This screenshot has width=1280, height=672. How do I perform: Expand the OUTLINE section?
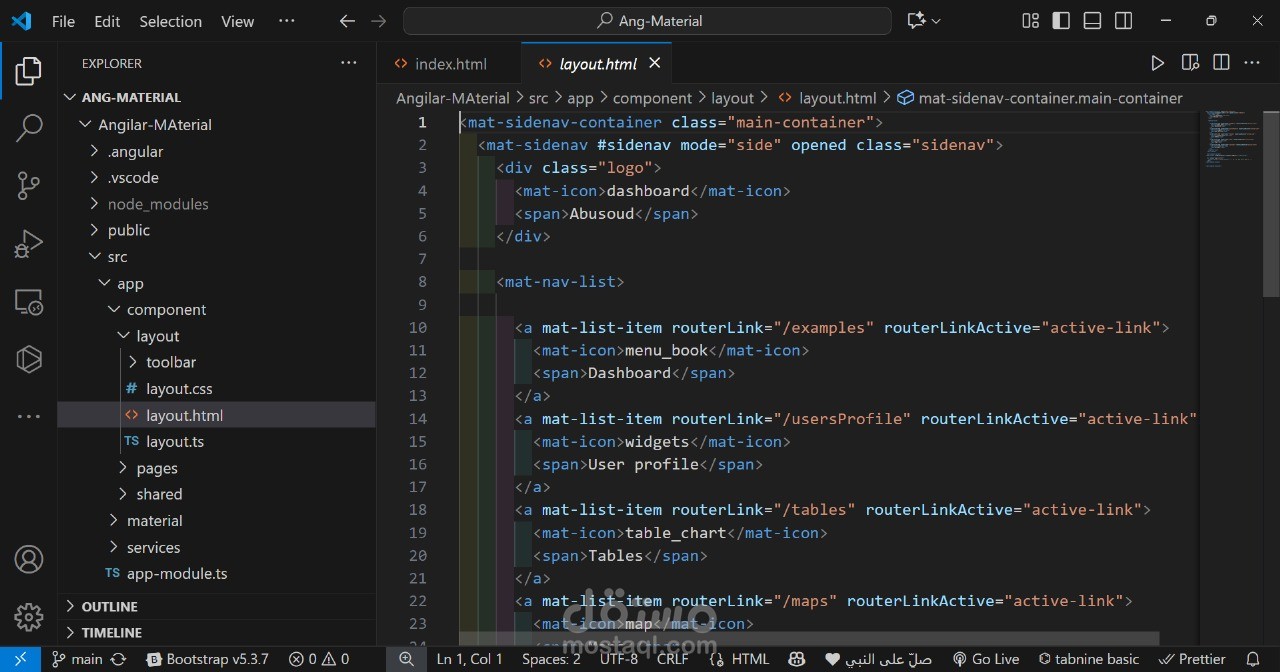tap(110, 606)
